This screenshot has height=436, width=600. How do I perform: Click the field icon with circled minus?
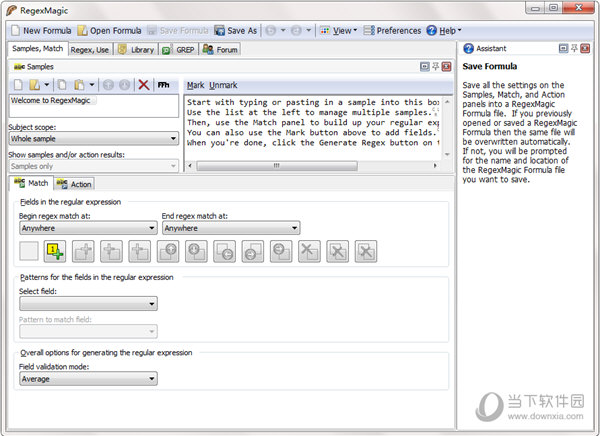pos(281,251)
